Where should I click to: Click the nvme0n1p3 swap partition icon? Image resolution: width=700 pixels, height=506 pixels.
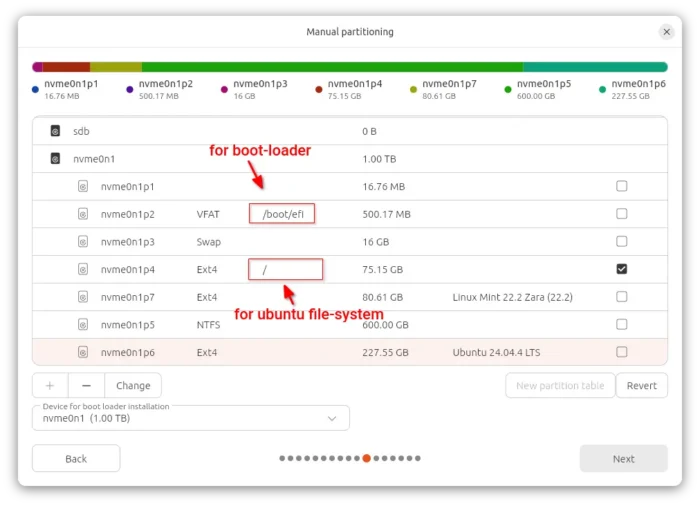coord(83,242)
